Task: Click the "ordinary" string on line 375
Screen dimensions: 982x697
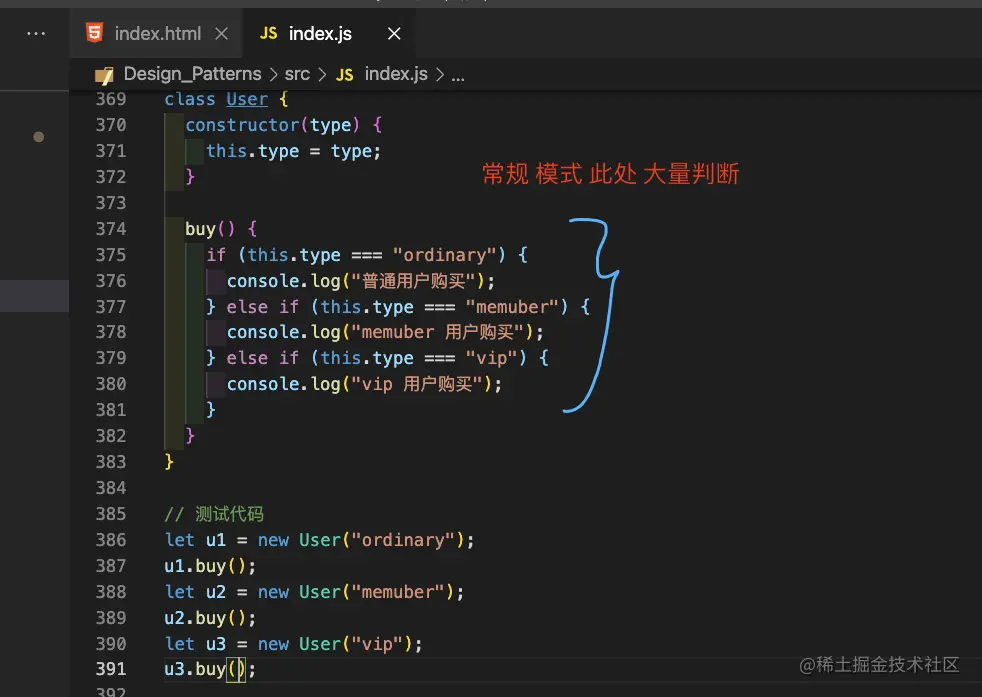Action: pos(445,255)
